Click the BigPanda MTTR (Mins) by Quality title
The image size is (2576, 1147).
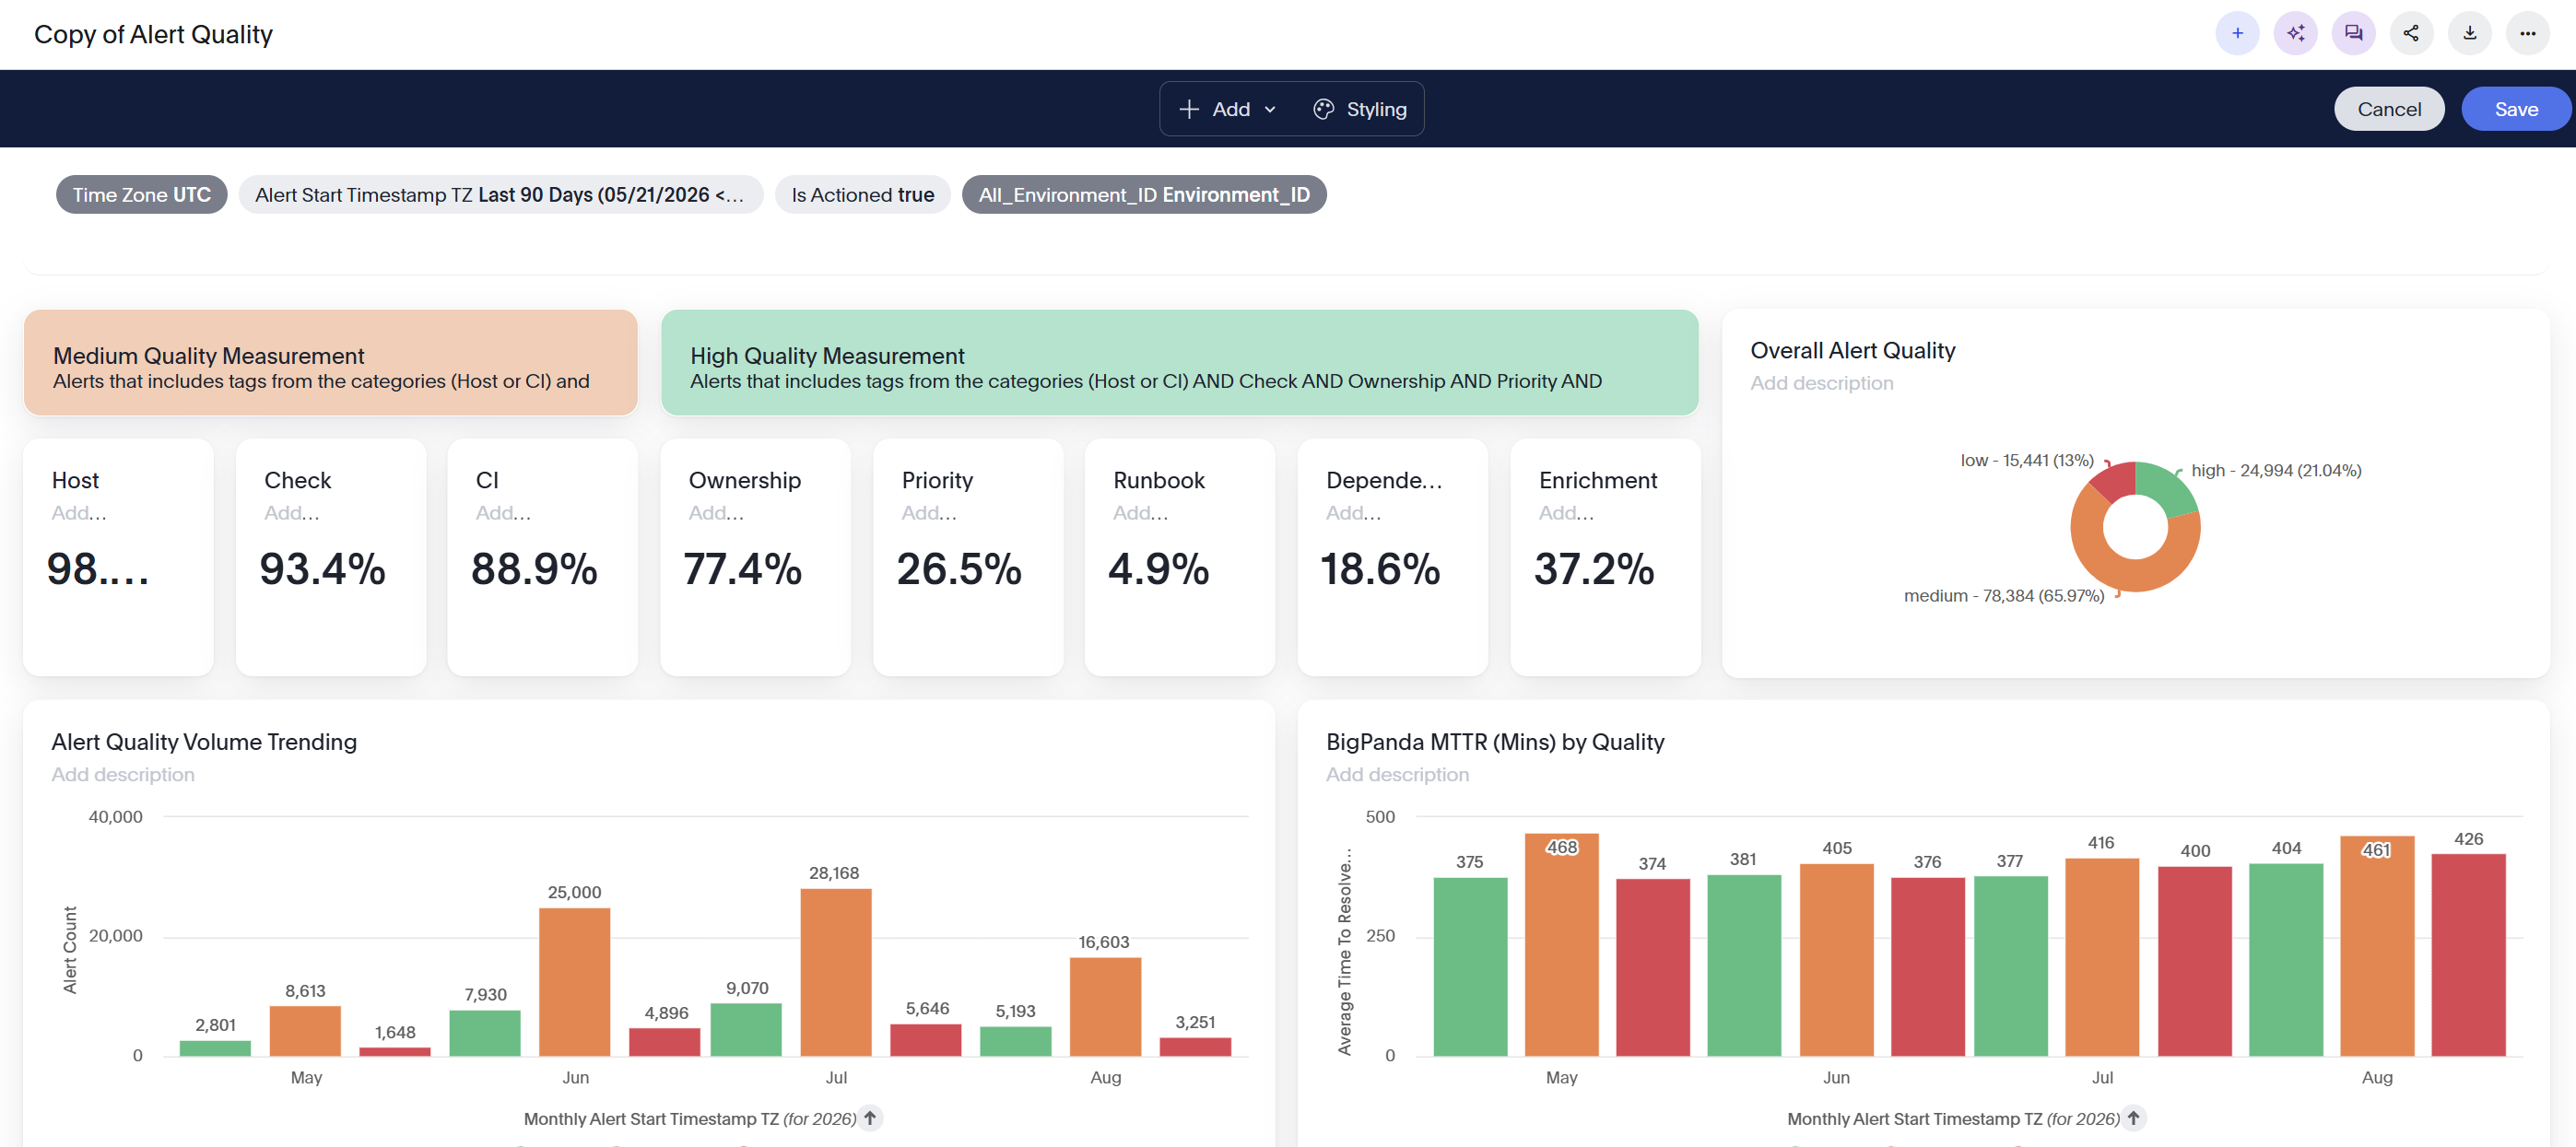click(1495, 742)
